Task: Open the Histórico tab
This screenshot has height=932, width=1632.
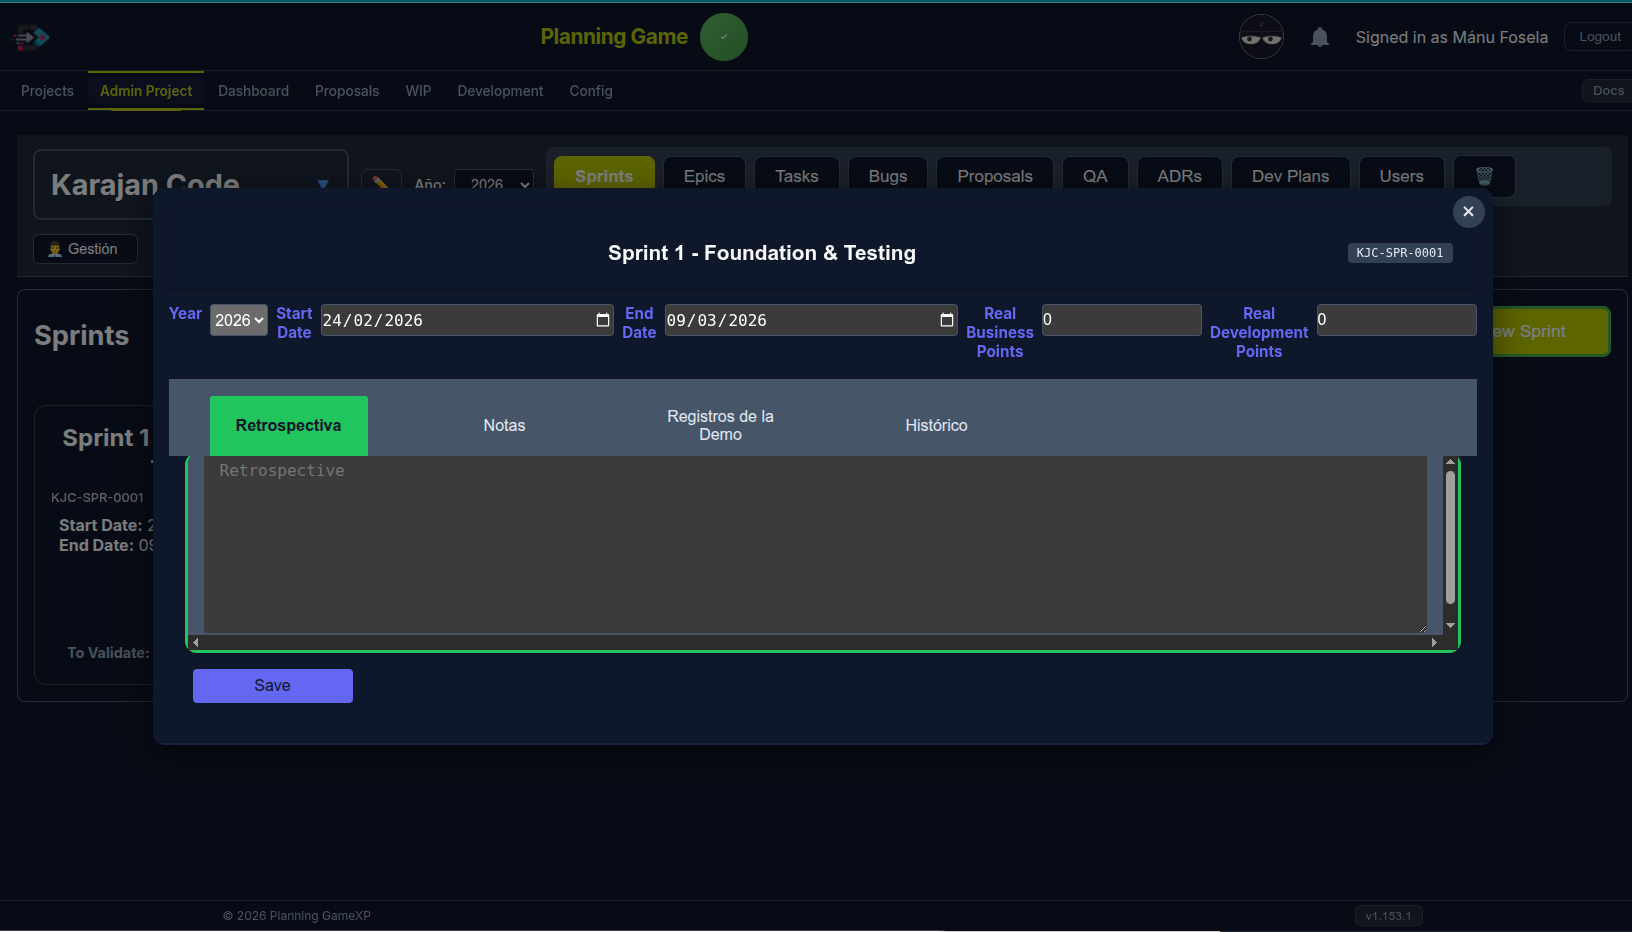Action: tap(936, 426)
